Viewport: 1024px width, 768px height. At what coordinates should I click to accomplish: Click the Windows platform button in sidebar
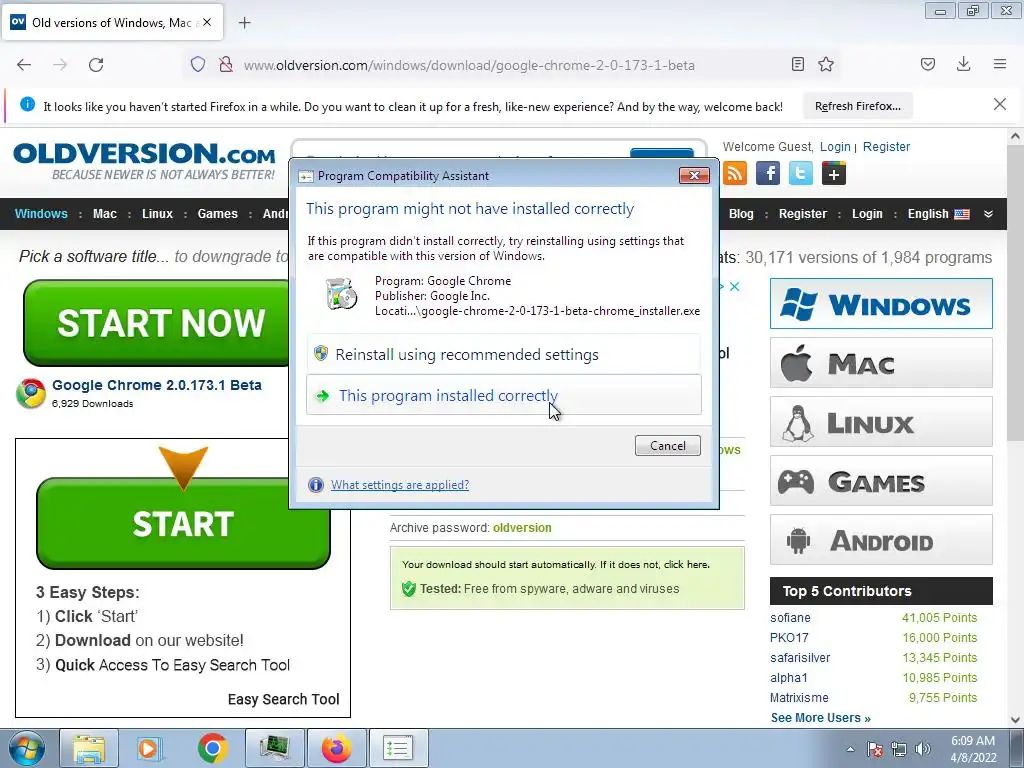(x=881, y=304)
